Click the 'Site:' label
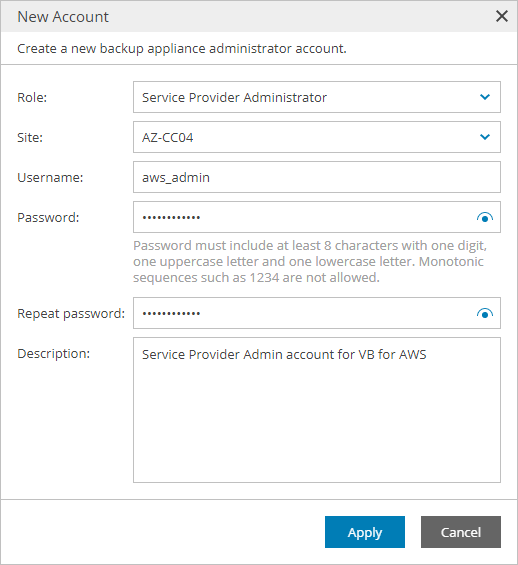The height and width of the screenshot is (565, 518). [x=30, y=137]
